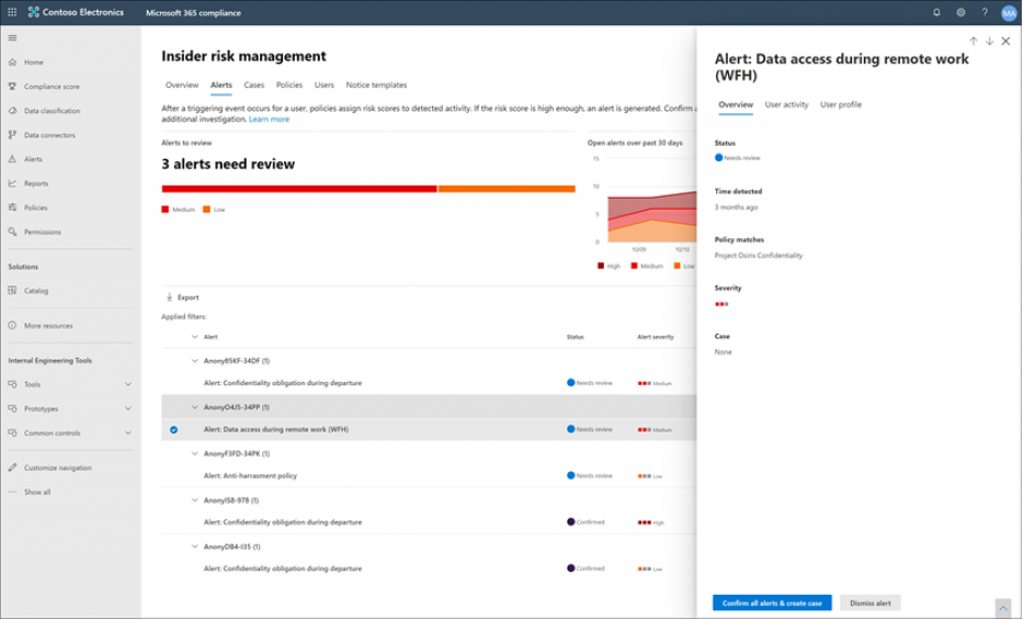
Task: Expand the Prototypes section chevron
Action: click(x=128, y=409)
